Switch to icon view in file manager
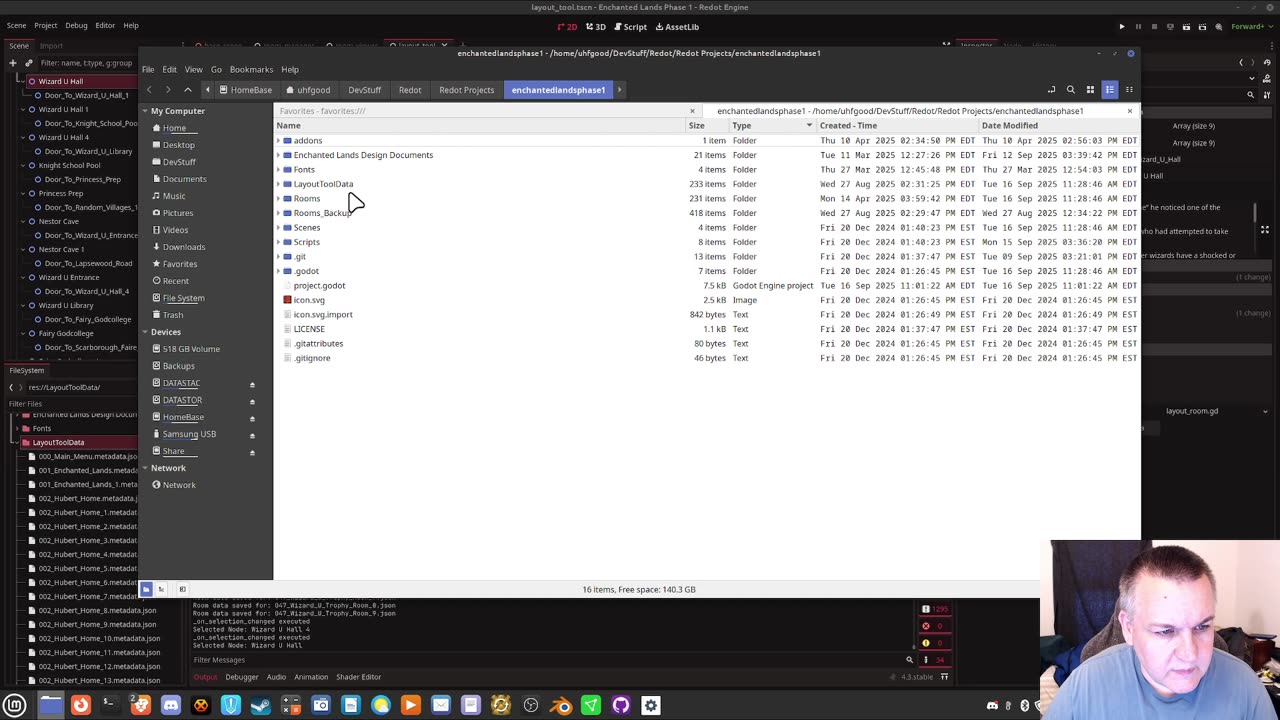Screen dimensions: 1280x720 pyautogui.click(x=1090, y=90)
